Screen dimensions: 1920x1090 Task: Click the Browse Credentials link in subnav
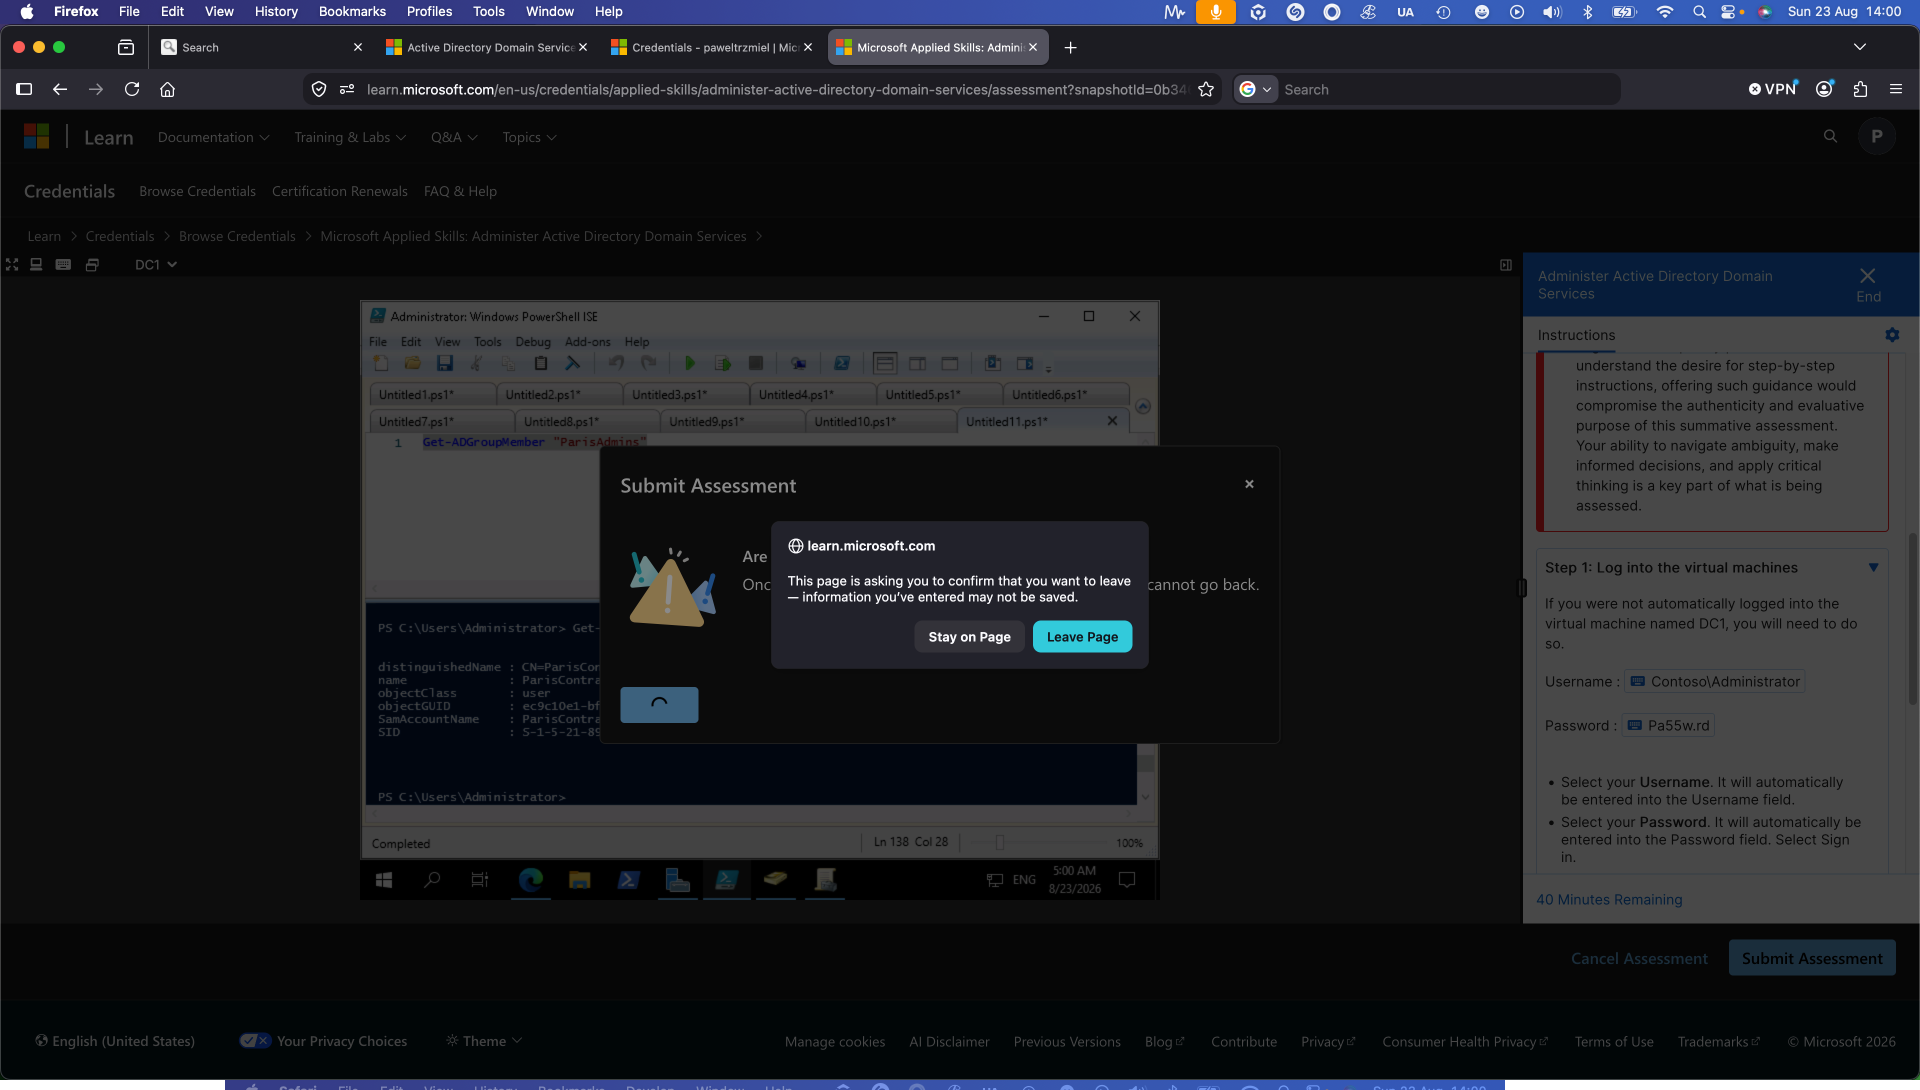click(x=197, y=191)
